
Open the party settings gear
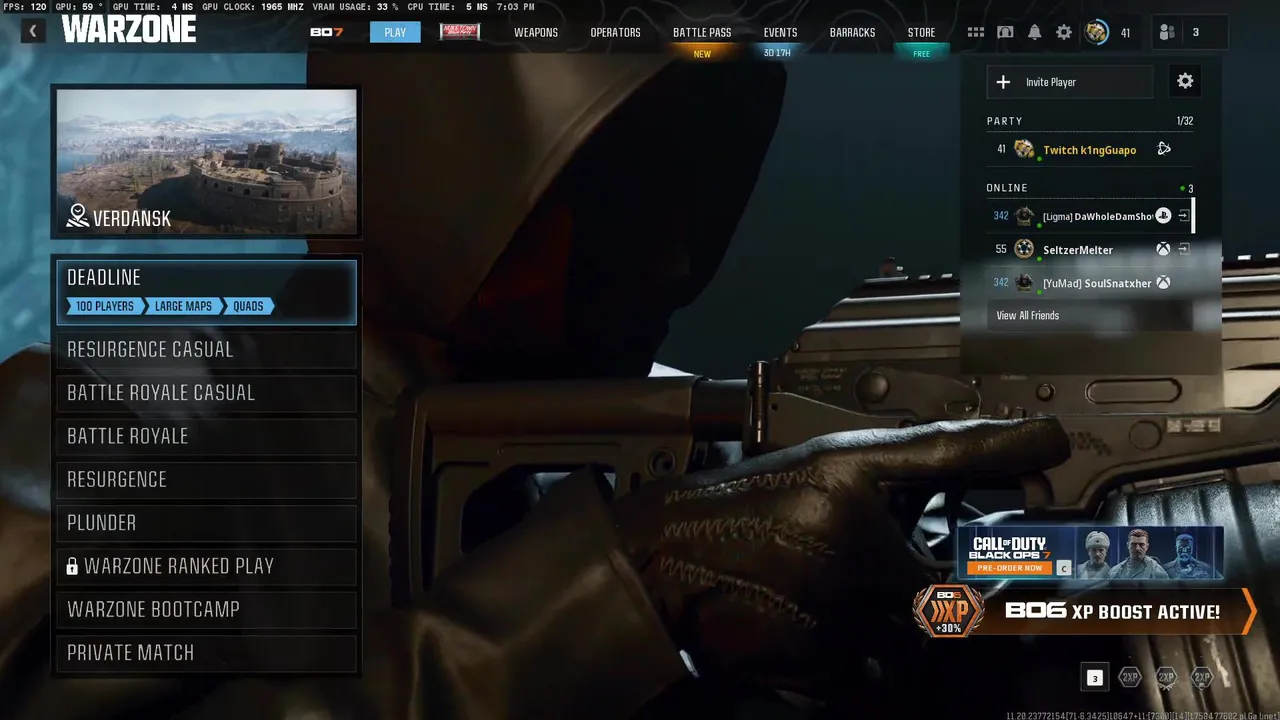click(1185, 82)
